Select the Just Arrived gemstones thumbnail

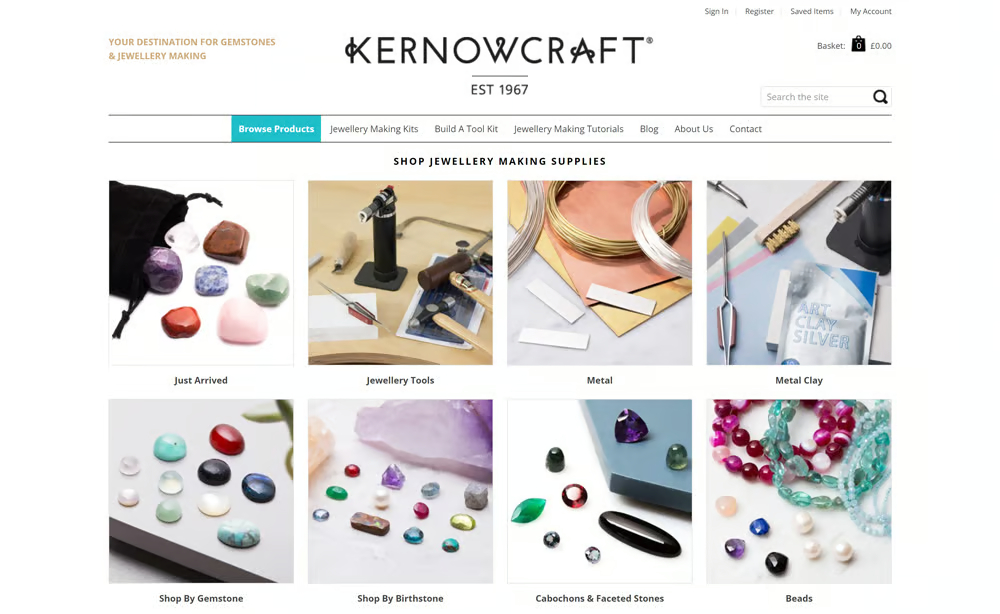pyautogui.click(x=201, y=273)
